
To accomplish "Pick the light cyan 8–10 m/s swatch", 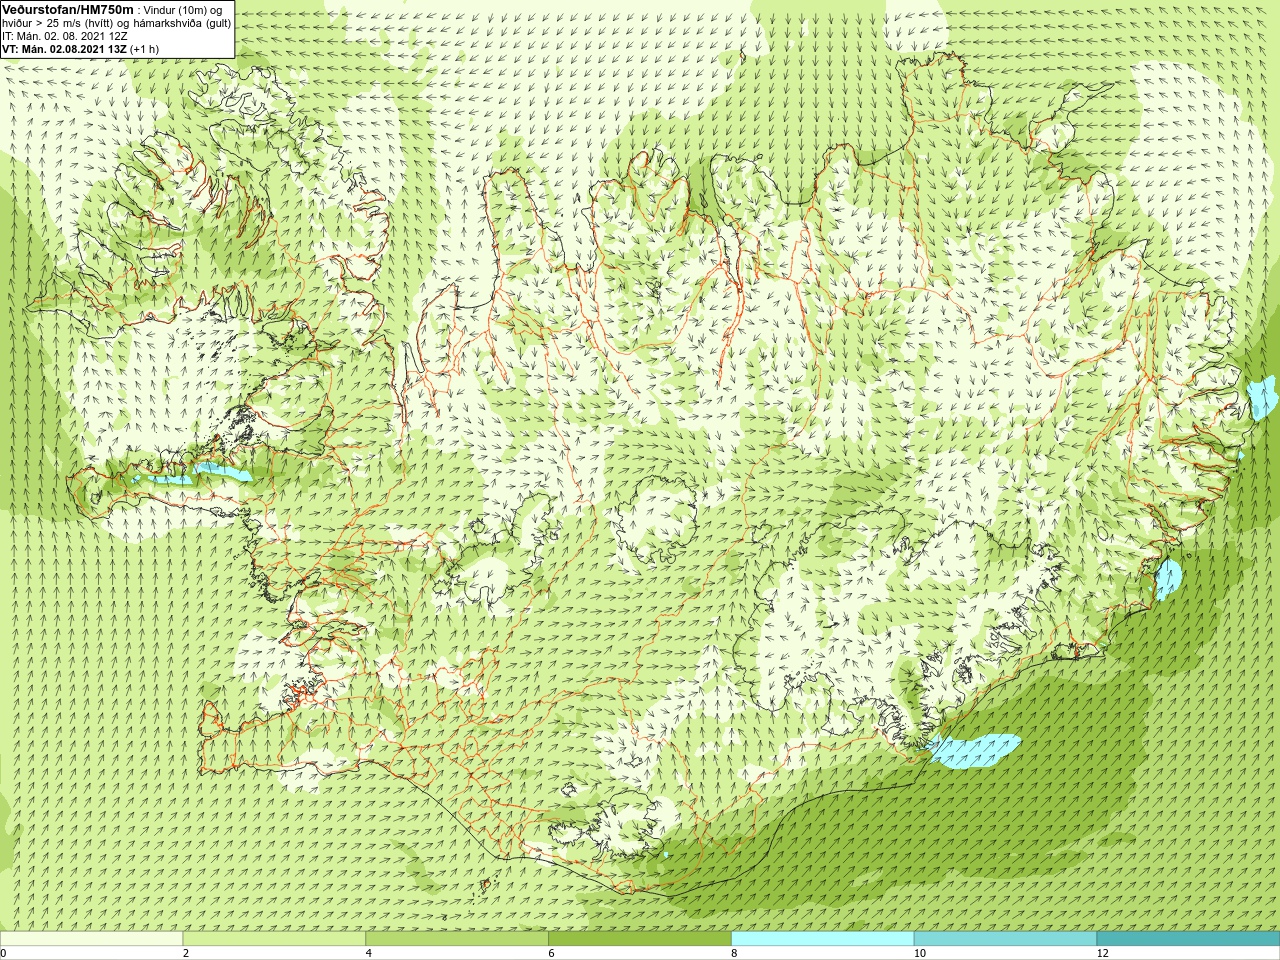I will click(x=823, y=939).
